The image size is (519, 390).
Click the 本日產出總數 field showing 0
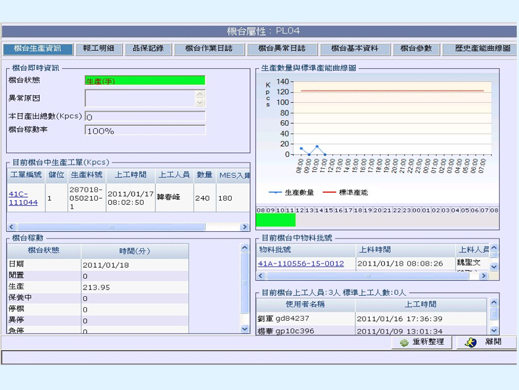(x=145, y=117)
